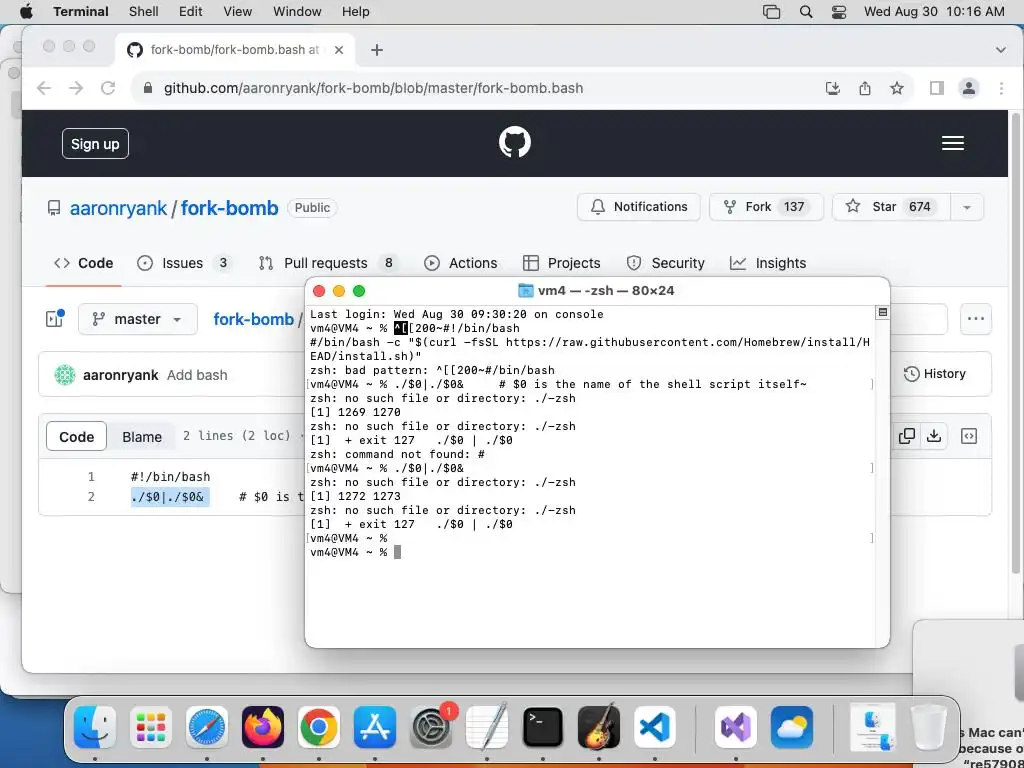Click the share icon in address bar
This screenshot has height=768, width=1024.
pyautogui.click(x=865, y=88)
